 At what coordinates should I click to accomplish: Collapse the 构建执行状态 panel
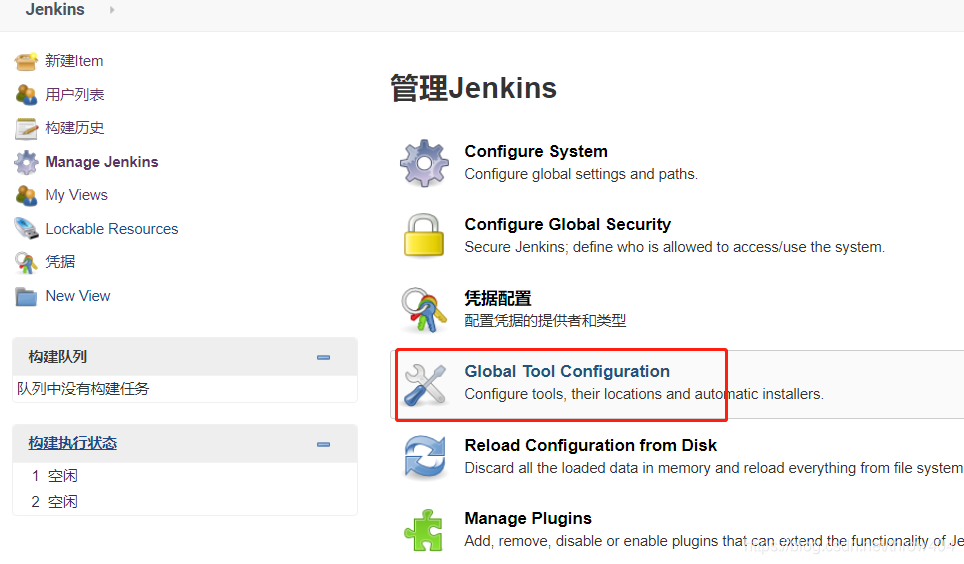323,444
